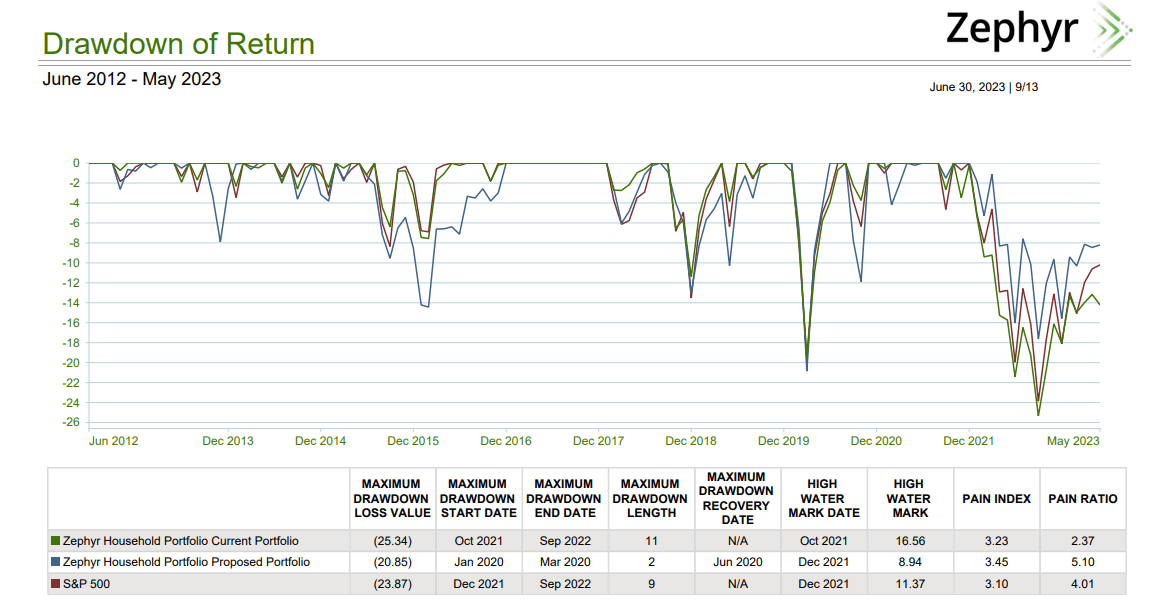Select the S&P 500 row label
Viewport: 1176px width, 603px height.
pos(86,584)
